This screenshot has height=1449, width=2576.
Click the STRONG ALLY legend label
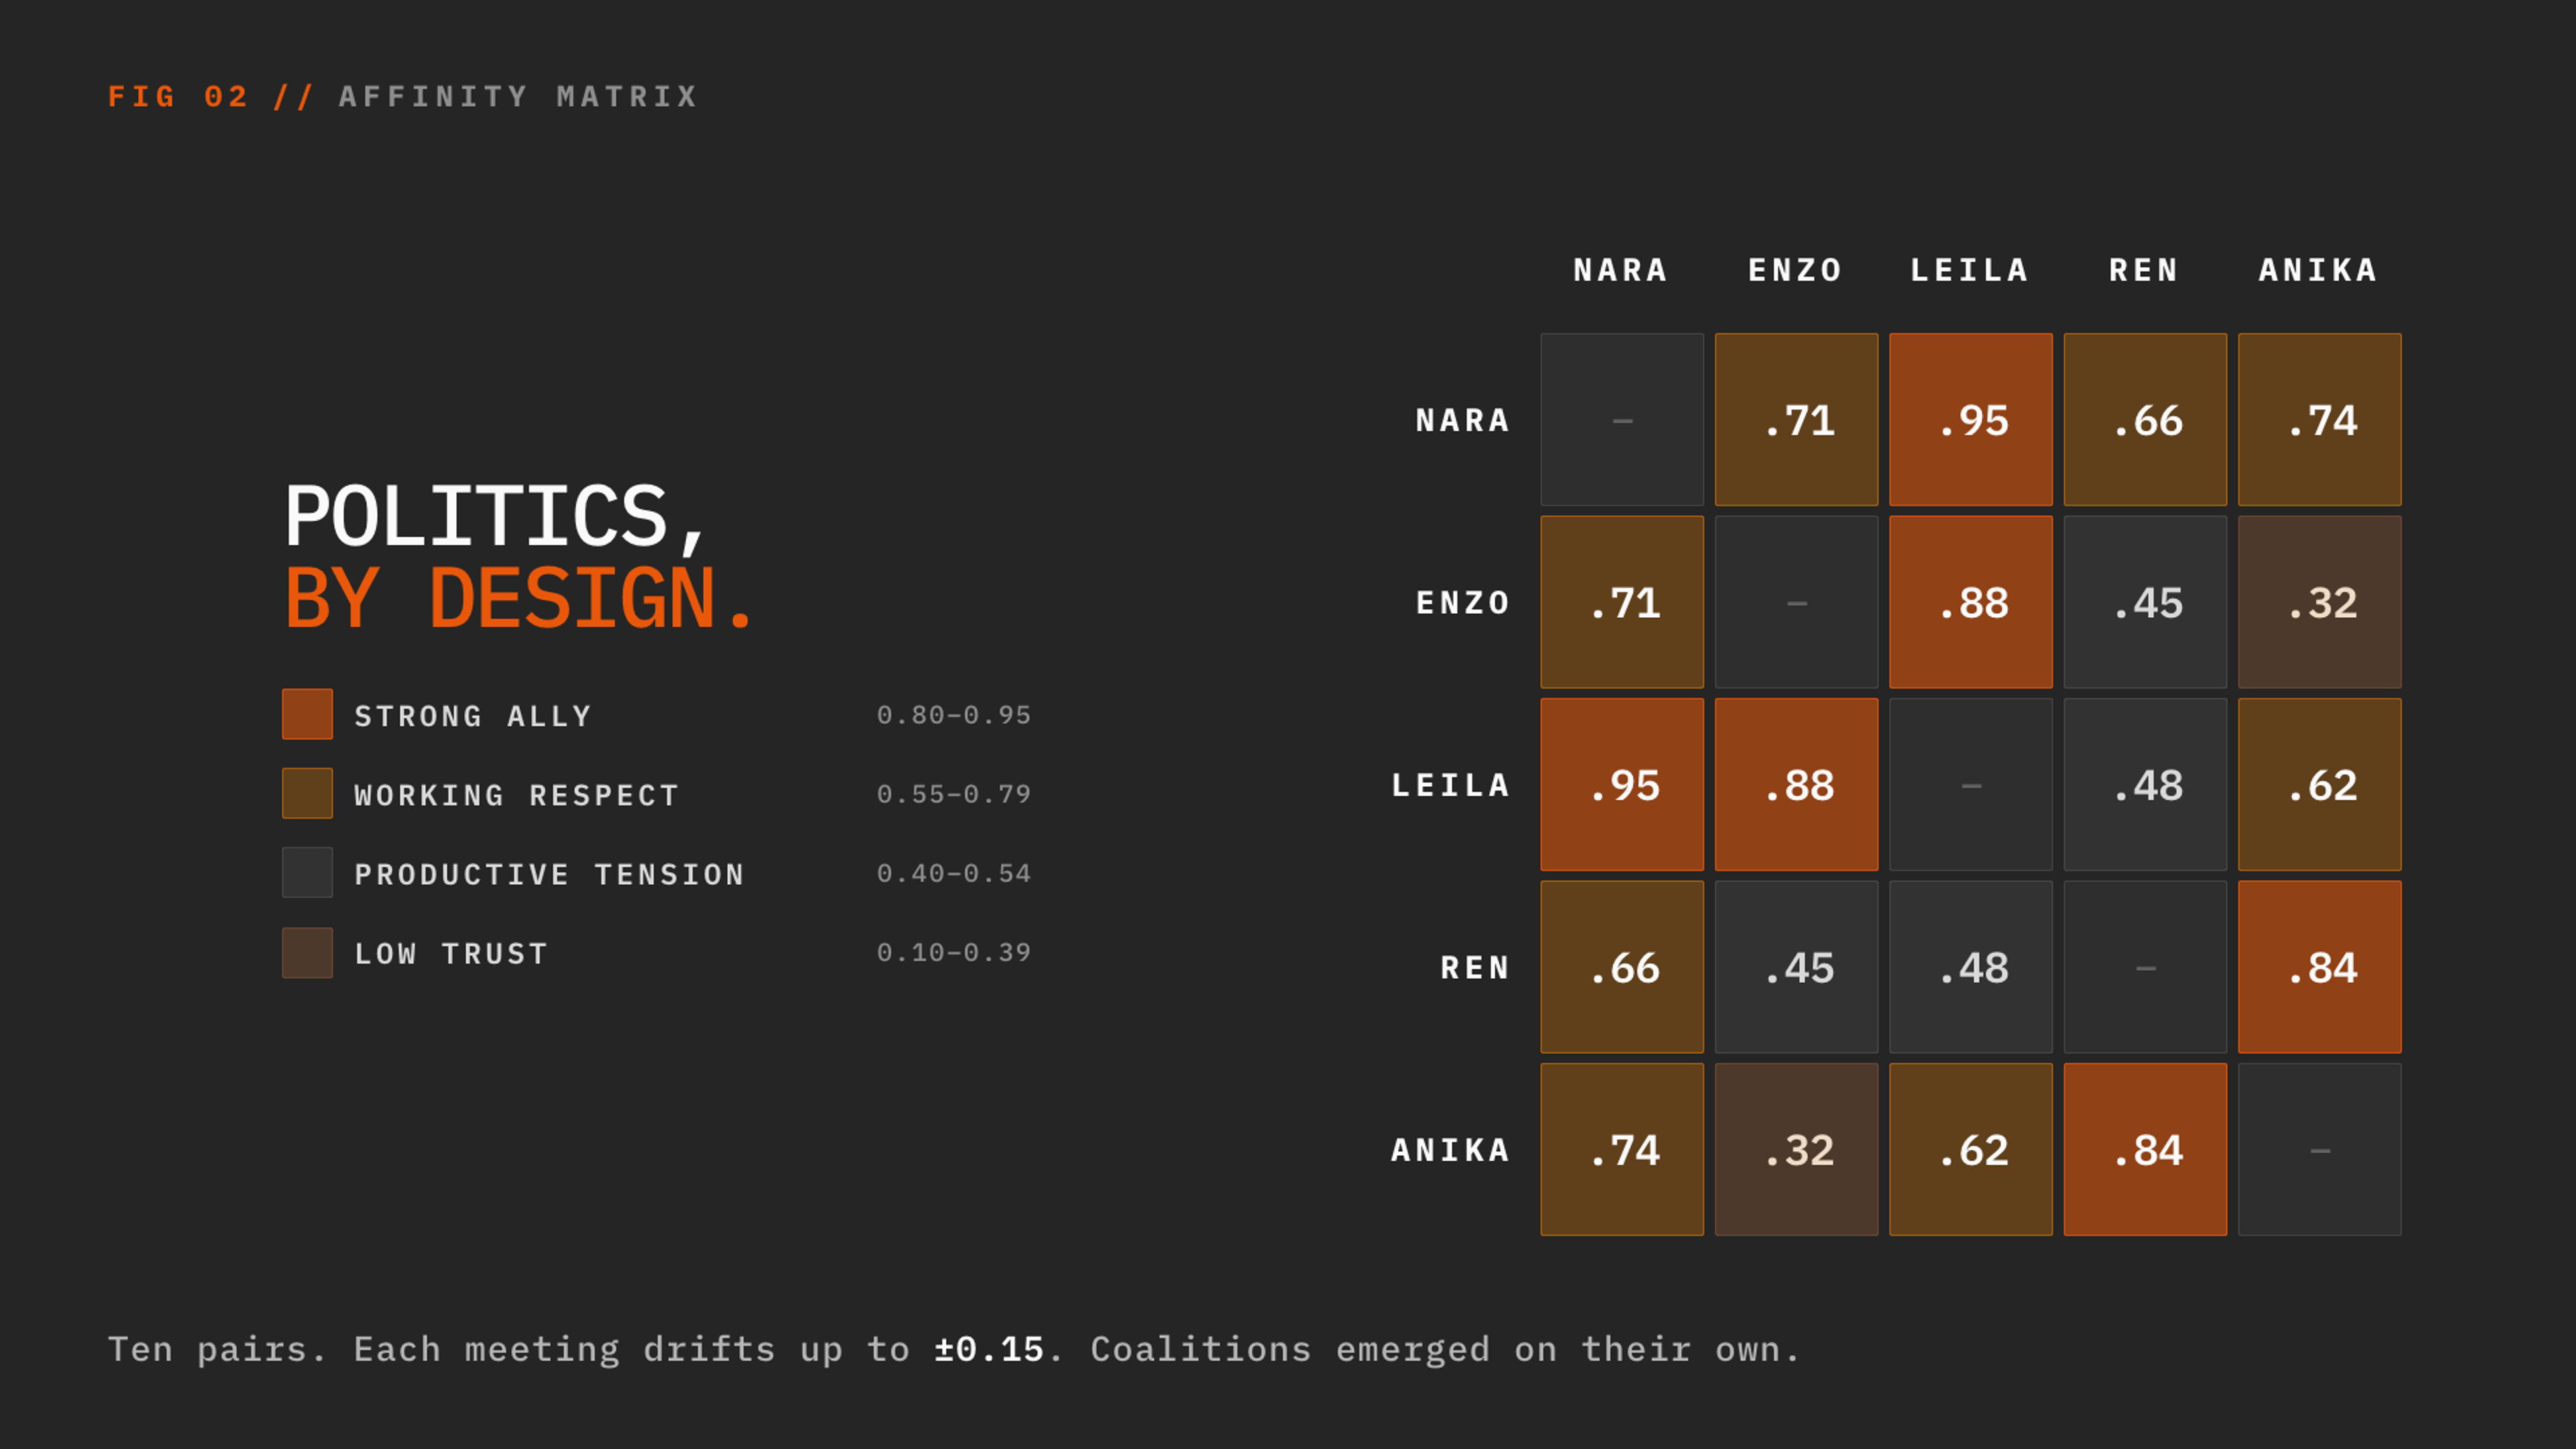tap(474, 716)
